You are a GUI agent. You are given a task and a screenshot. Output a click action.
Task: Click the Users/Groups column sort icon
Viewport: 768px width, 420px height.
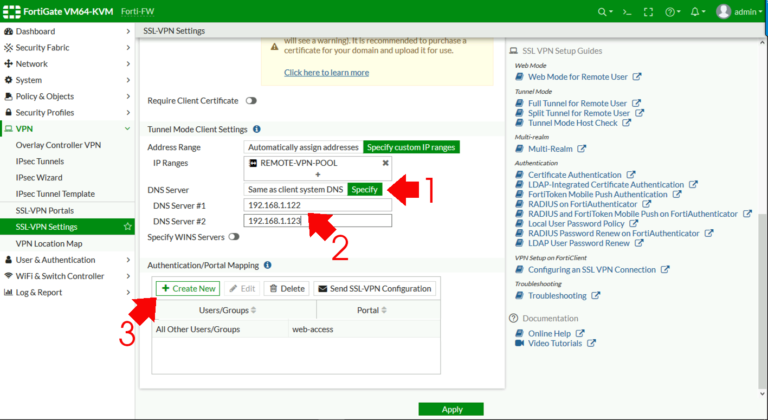coord(254,310)
